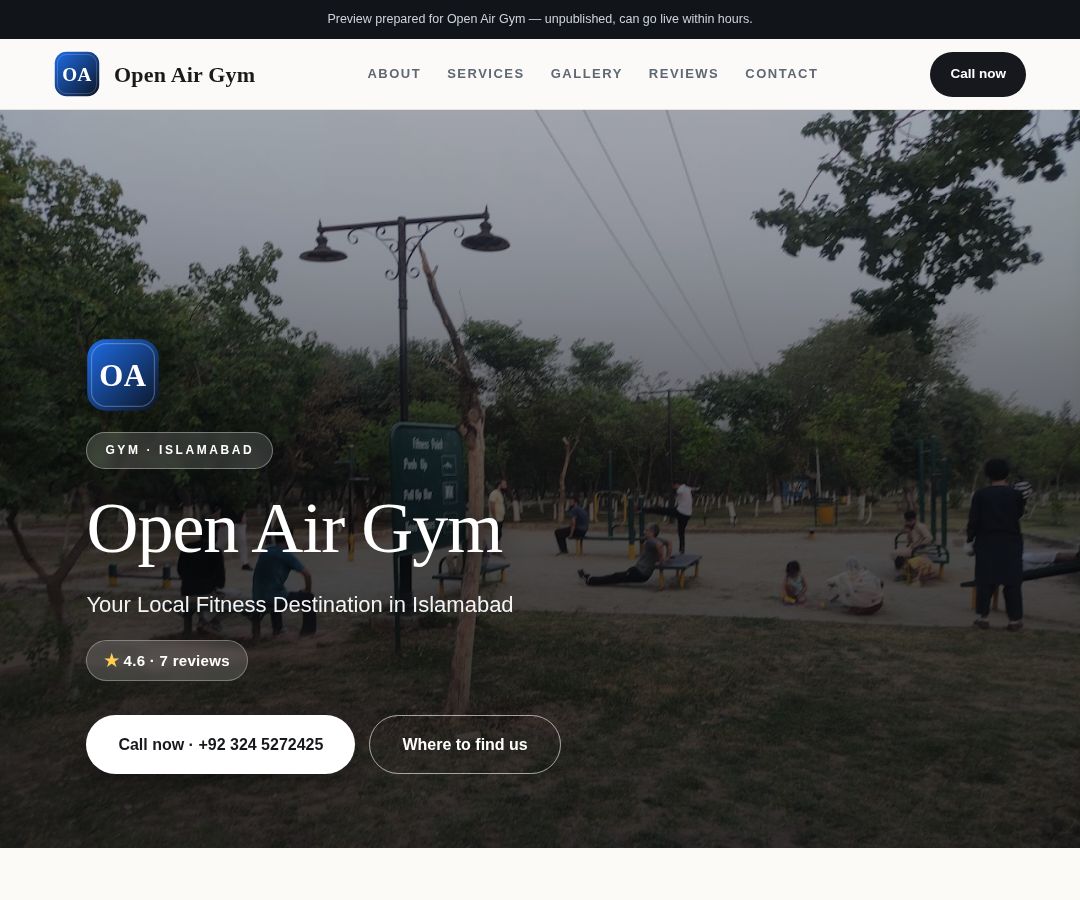Click the Your Local Fitness Destination tagline

(x=300, y=605)
